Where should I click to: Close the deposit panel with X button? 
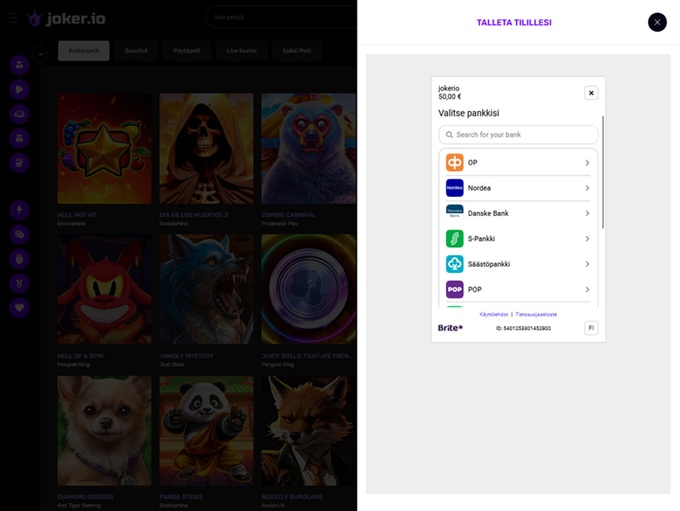tap(657, 22)
